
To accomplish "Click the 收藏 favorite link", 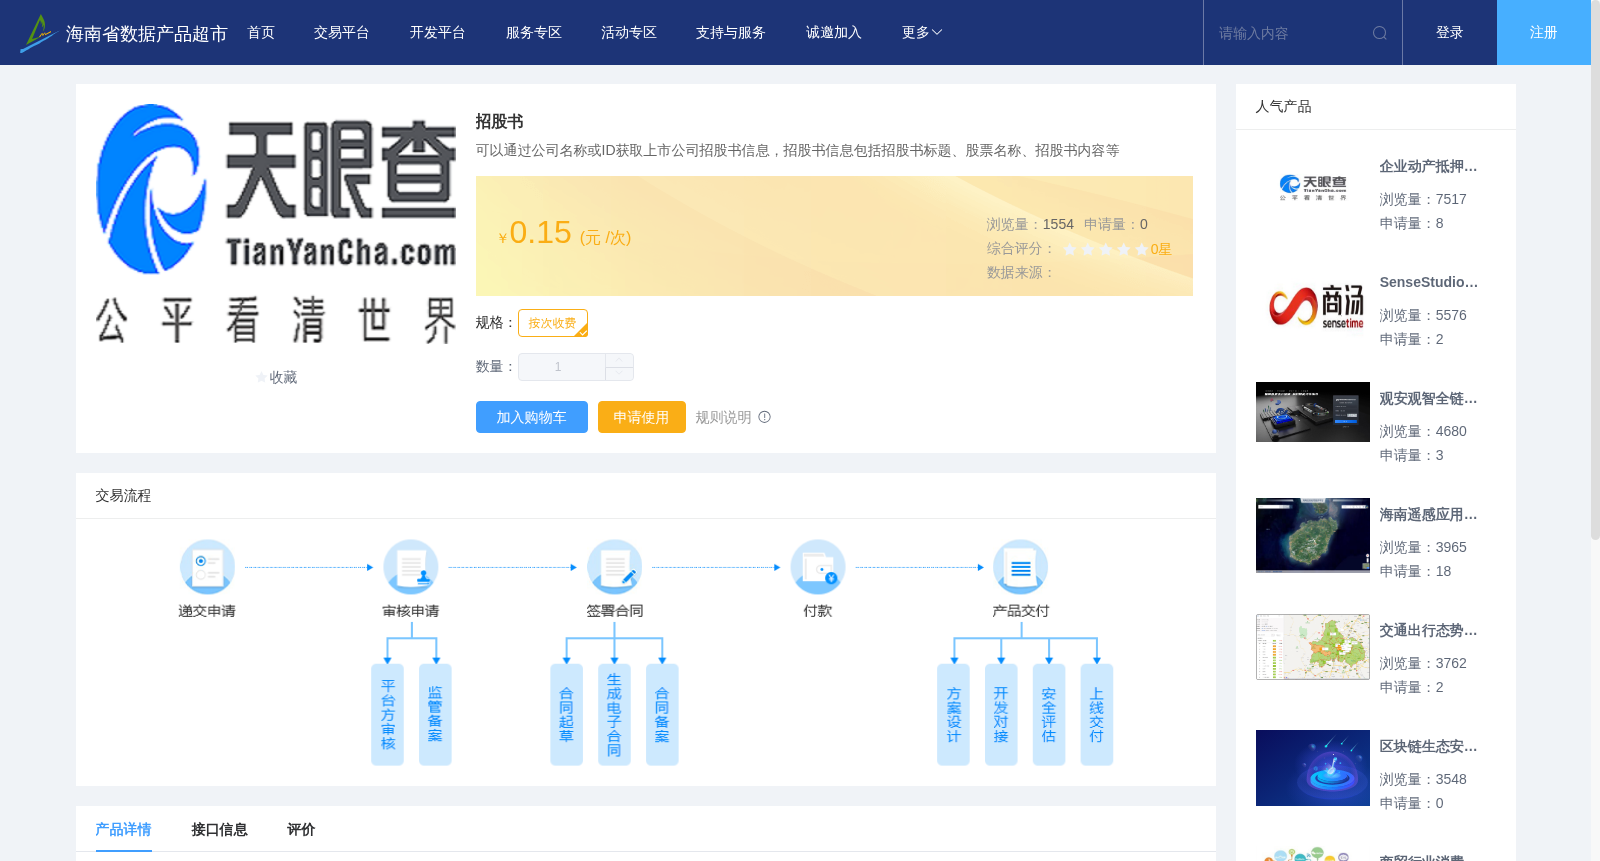I will (283, 378).
